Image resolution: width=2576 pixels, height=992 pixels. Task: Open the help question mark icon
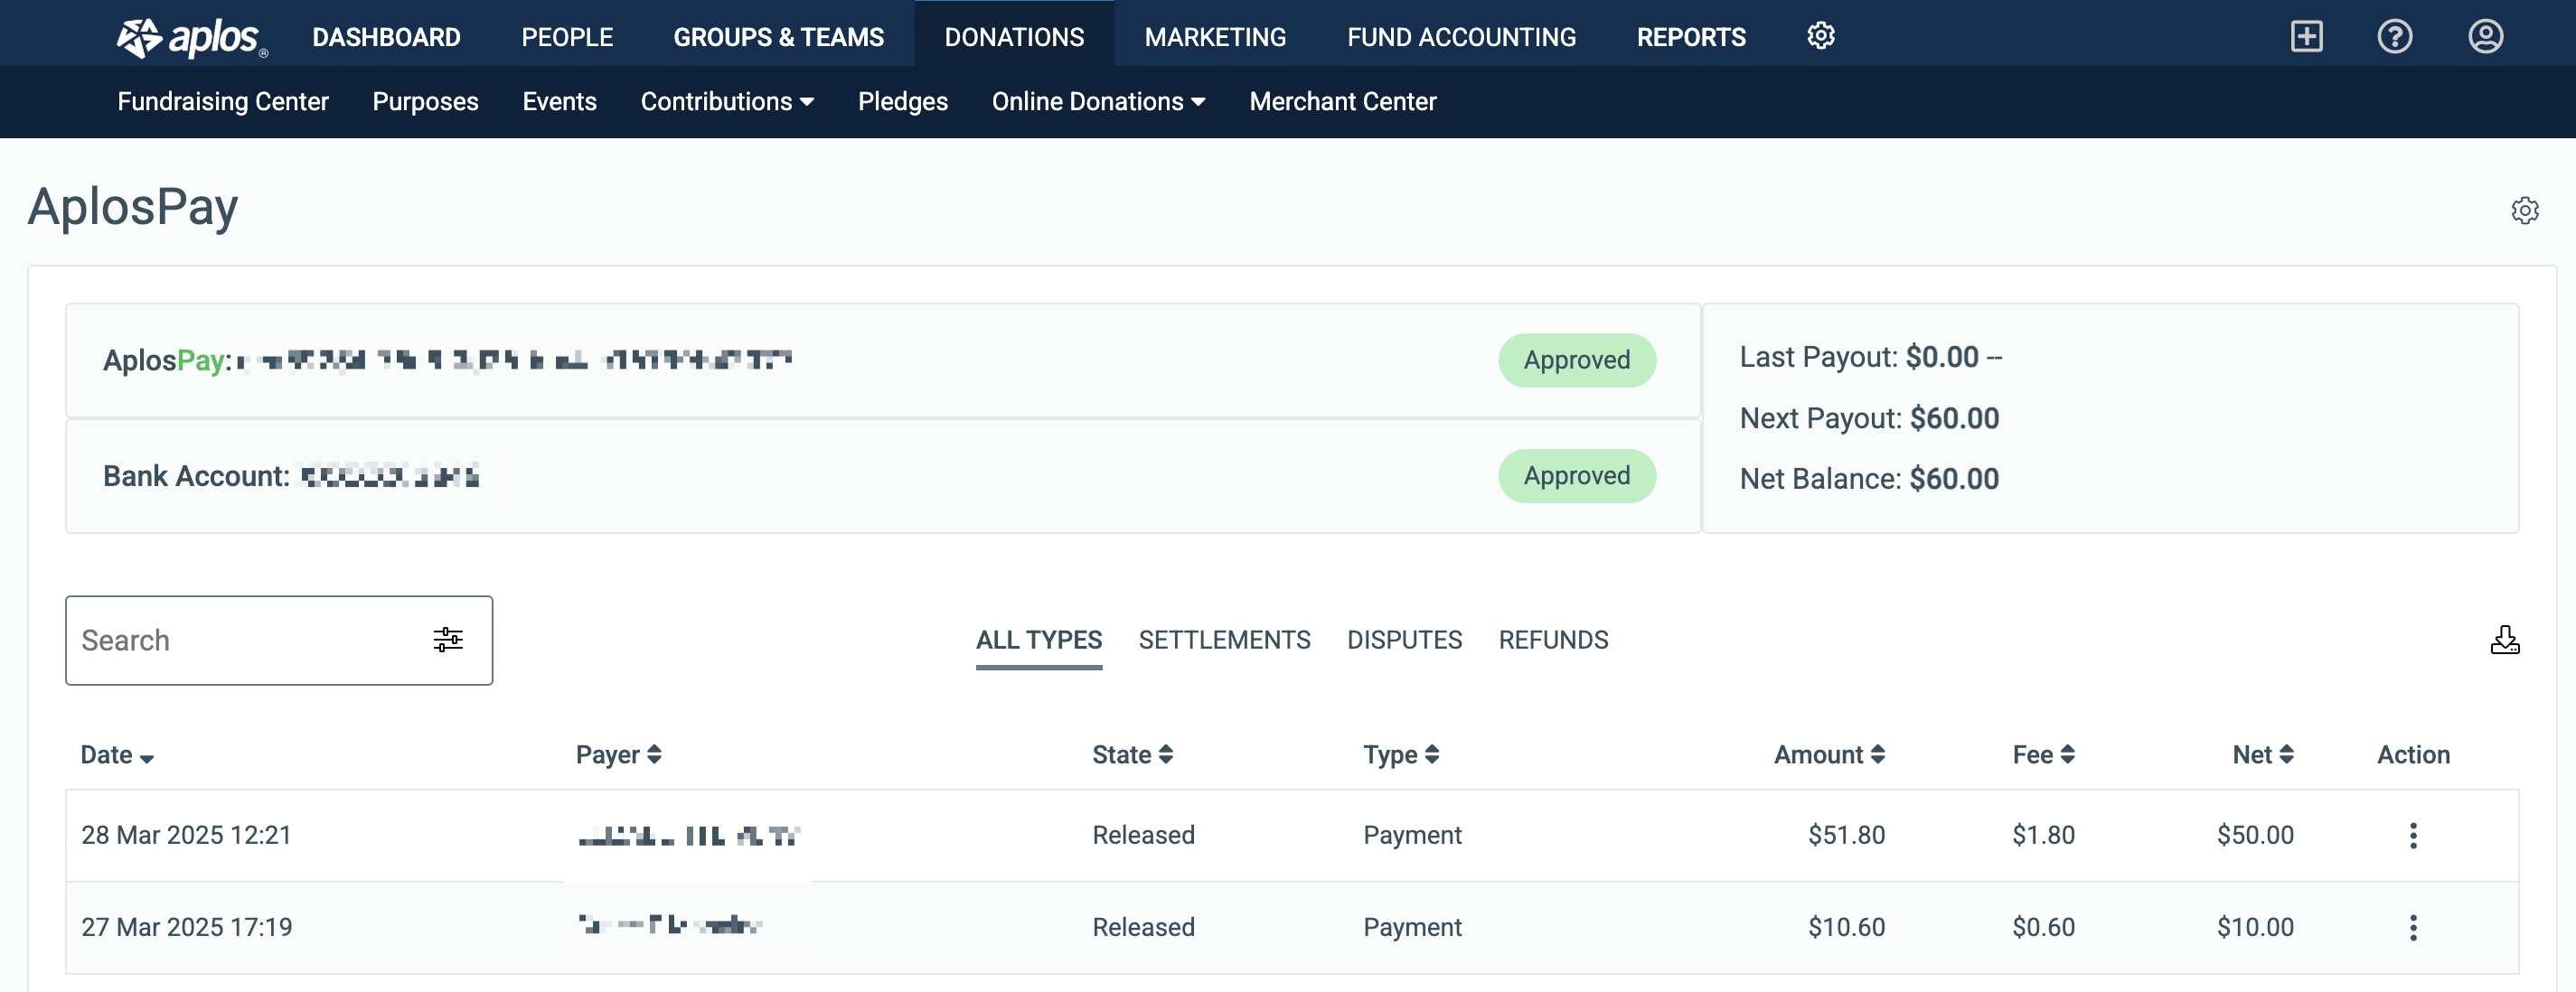pyautogui.click(x=2395, y=37)
